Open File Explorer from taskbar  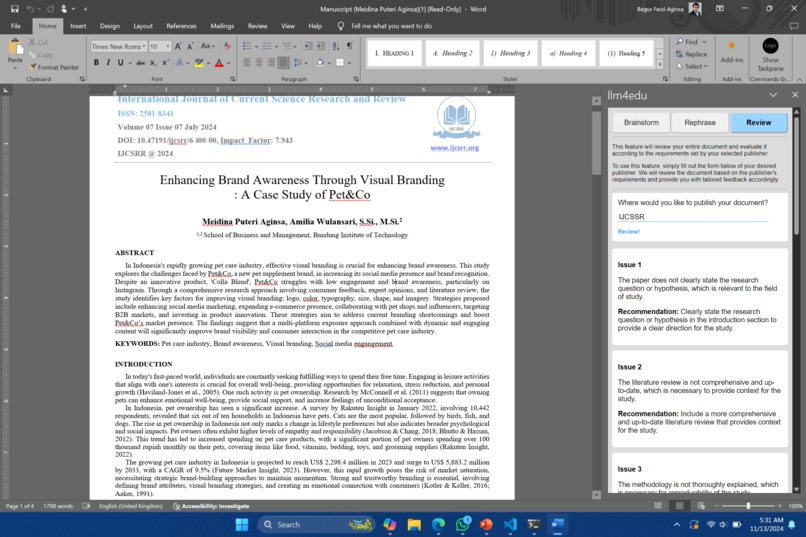tap(414, 525)
